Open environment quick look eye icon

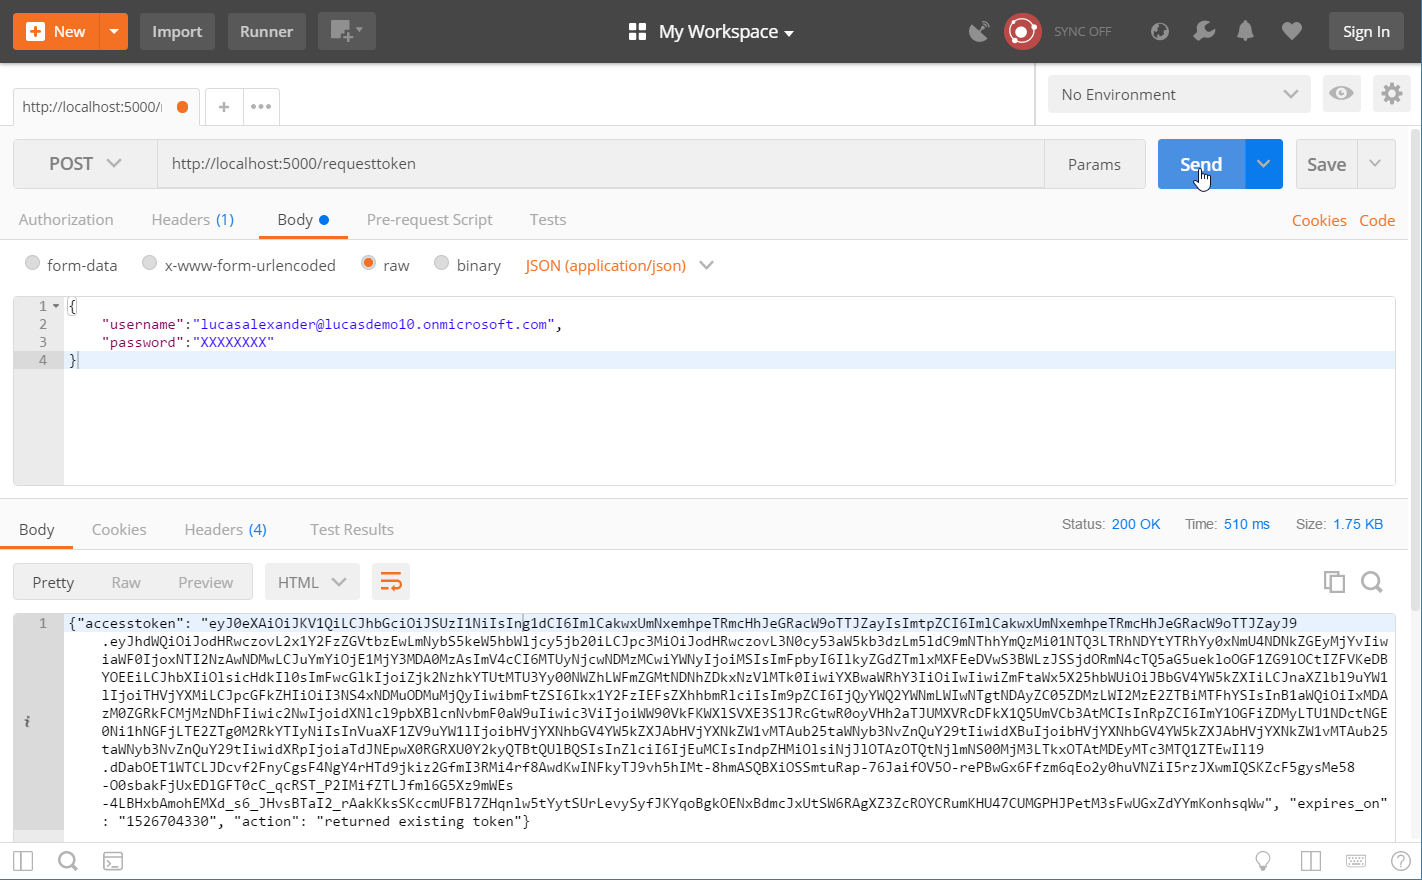(1341, 94)
